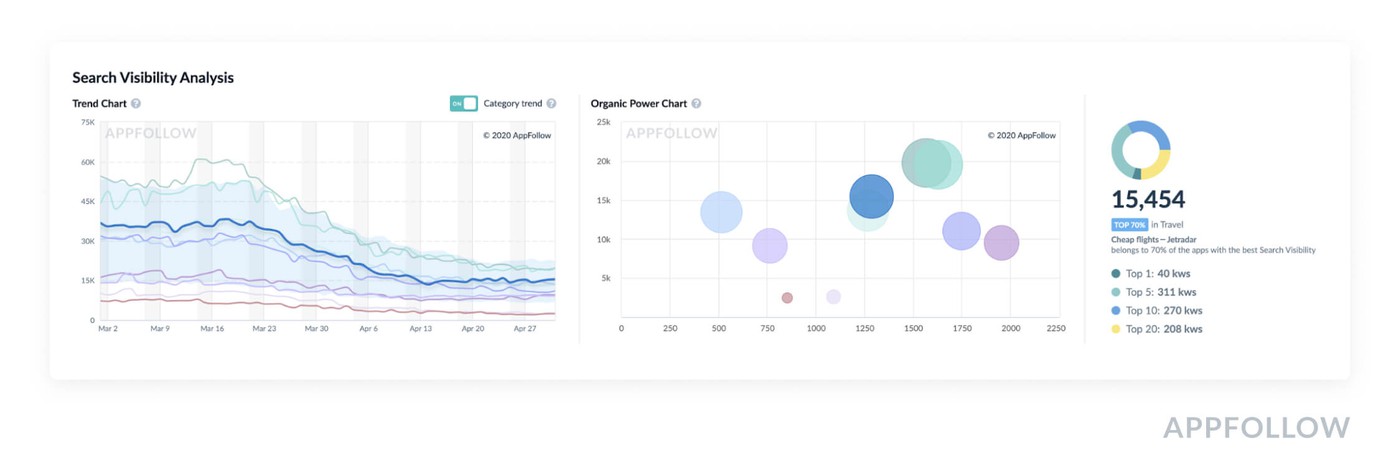Viewport: 1400px width, 463px height.
Task: Click the light blue bubble near 500
Action: [x=721, y=212]
